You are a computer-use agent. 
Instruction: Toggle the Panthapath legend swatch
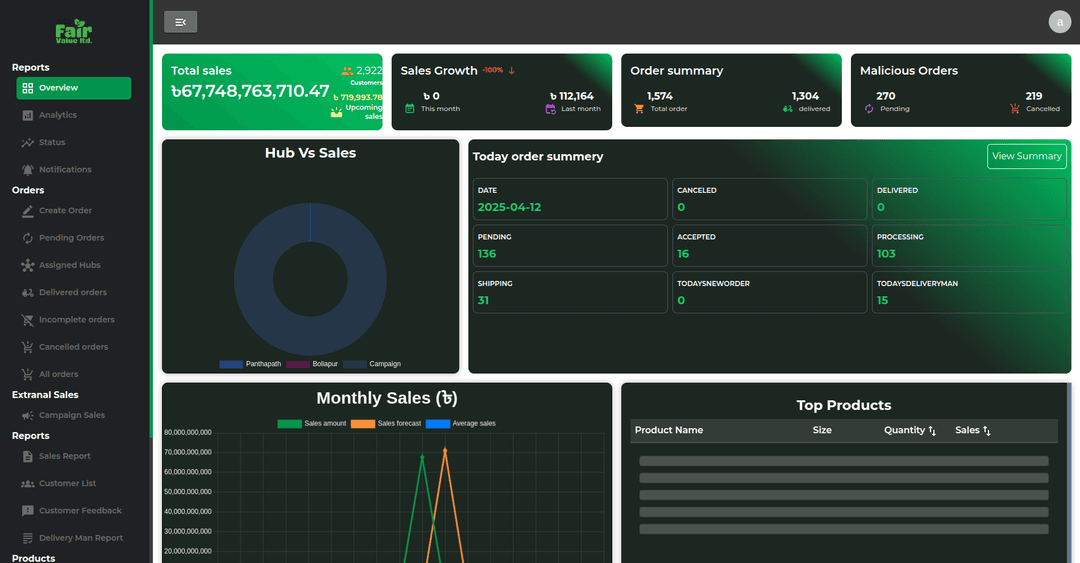[231, 364]
